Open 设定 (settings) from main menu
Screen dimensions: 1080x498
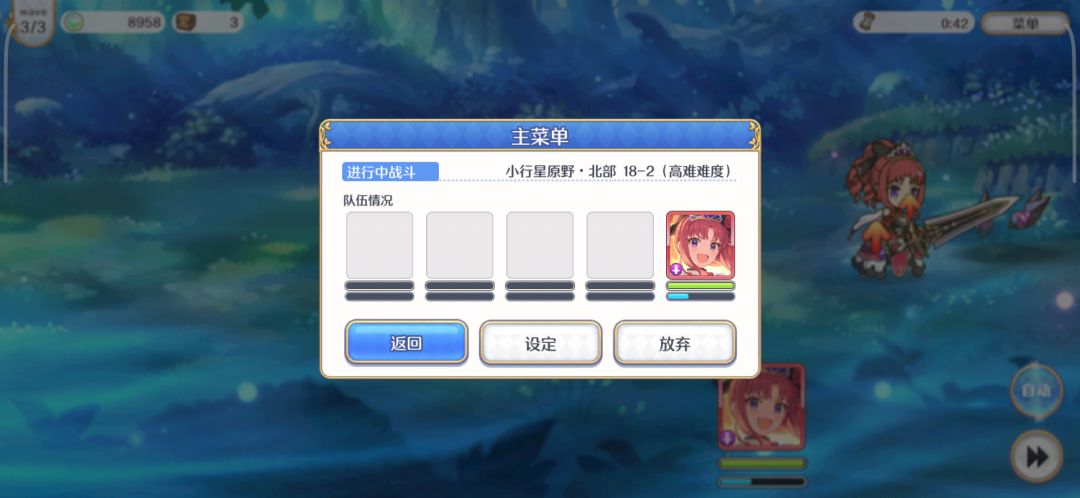coord(541,342)
